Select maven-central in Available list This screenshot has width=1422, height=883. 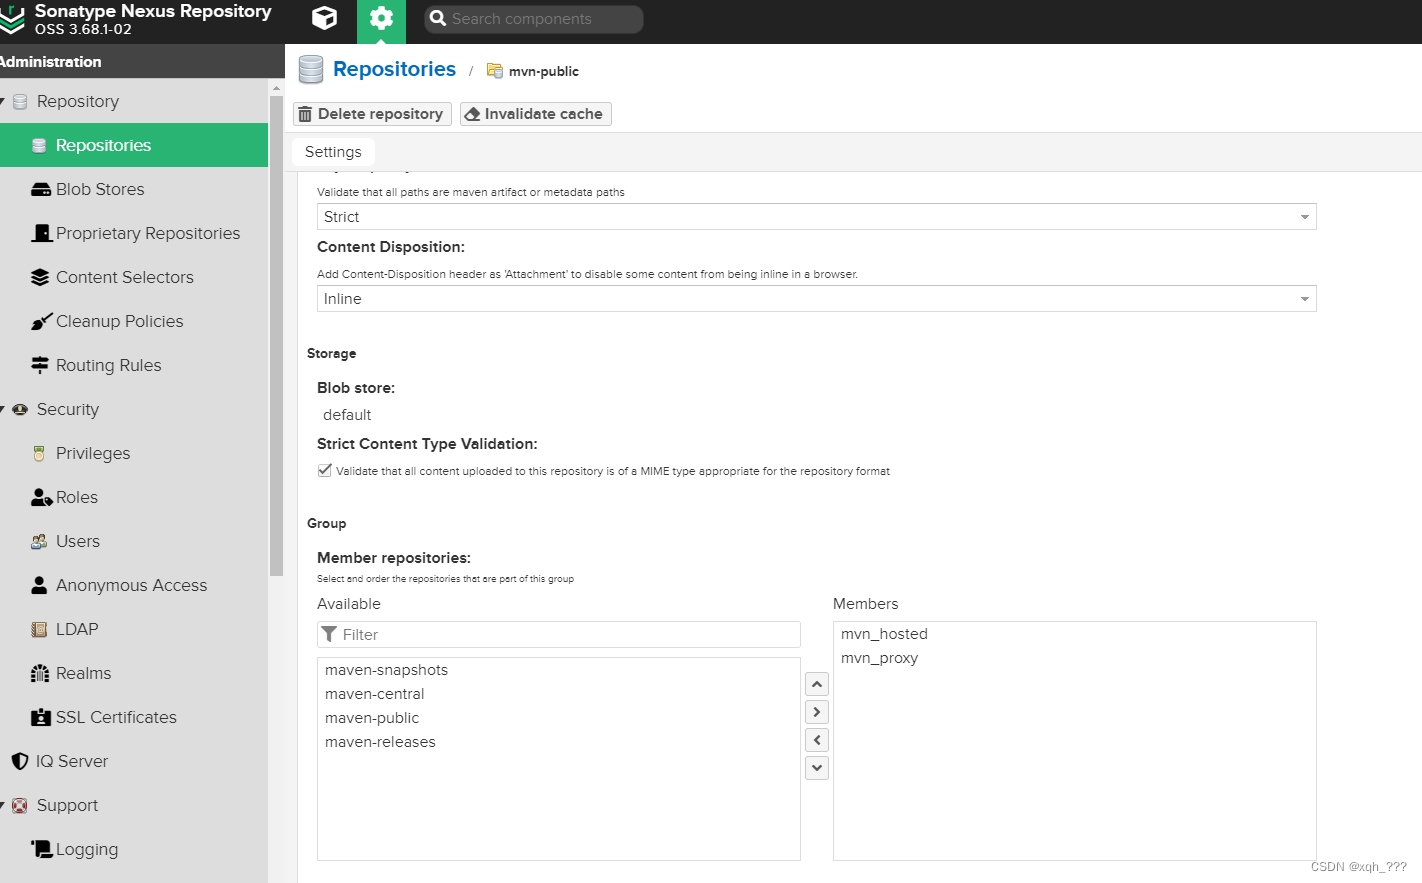click(x=558, y=694)
